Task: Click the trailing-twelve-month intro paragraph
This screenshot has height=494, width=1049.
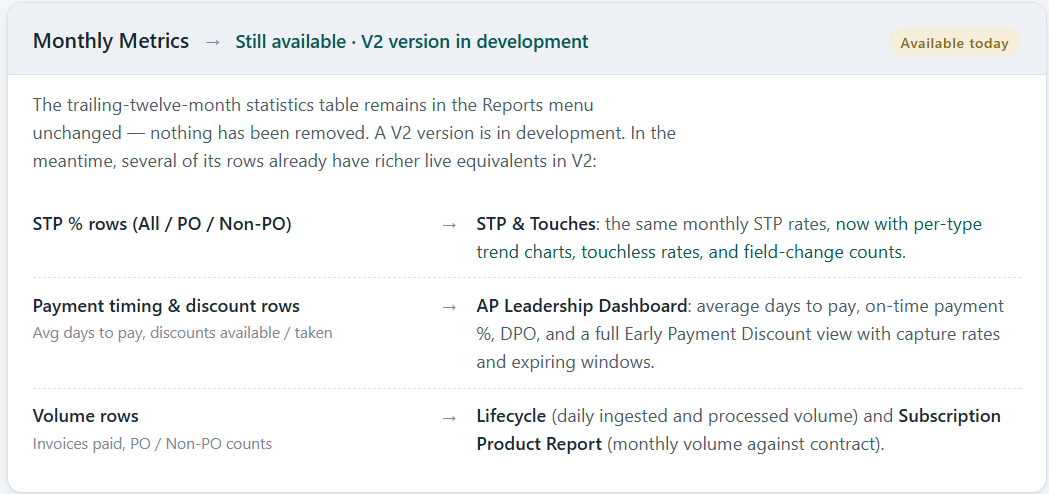Action: click(x=354, y=133)
